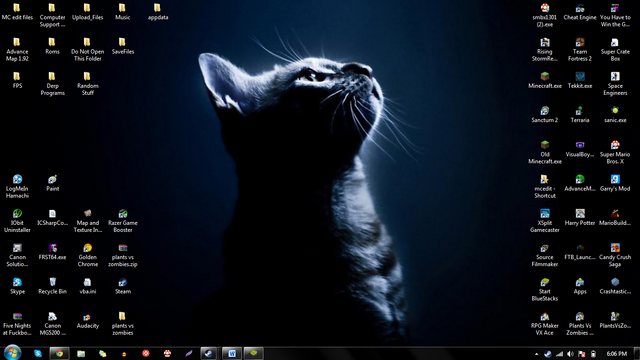Select Sanctum 2 shortcut

tap(544, 115)
